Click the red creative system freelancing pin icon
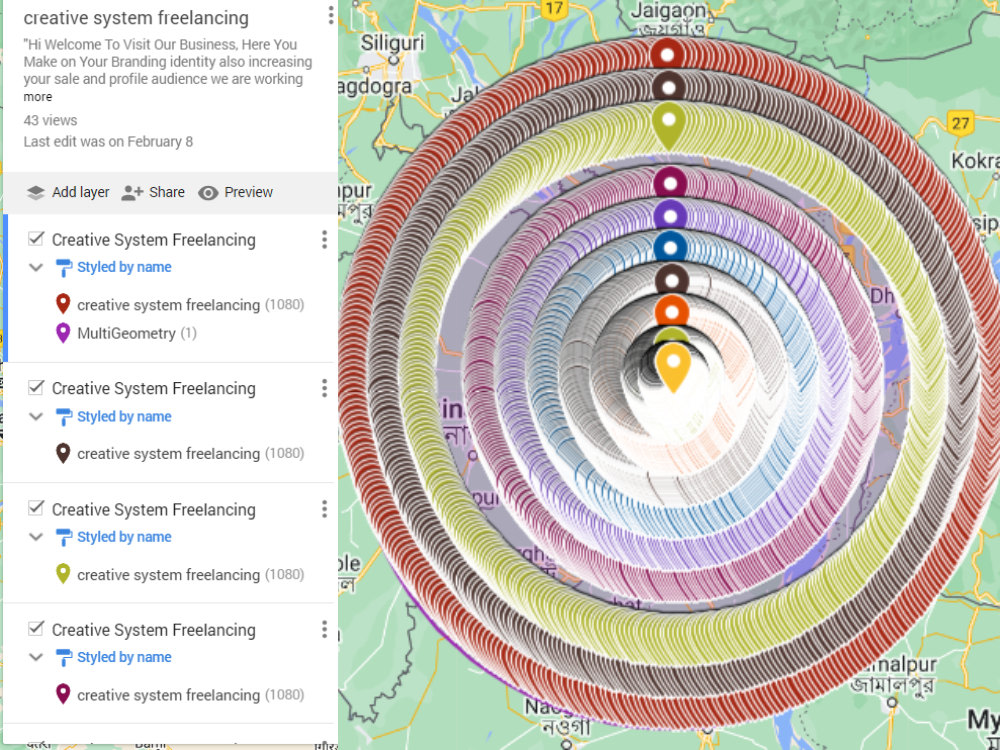The width and height of the screenshot is (1000, 750). [63, 304]
